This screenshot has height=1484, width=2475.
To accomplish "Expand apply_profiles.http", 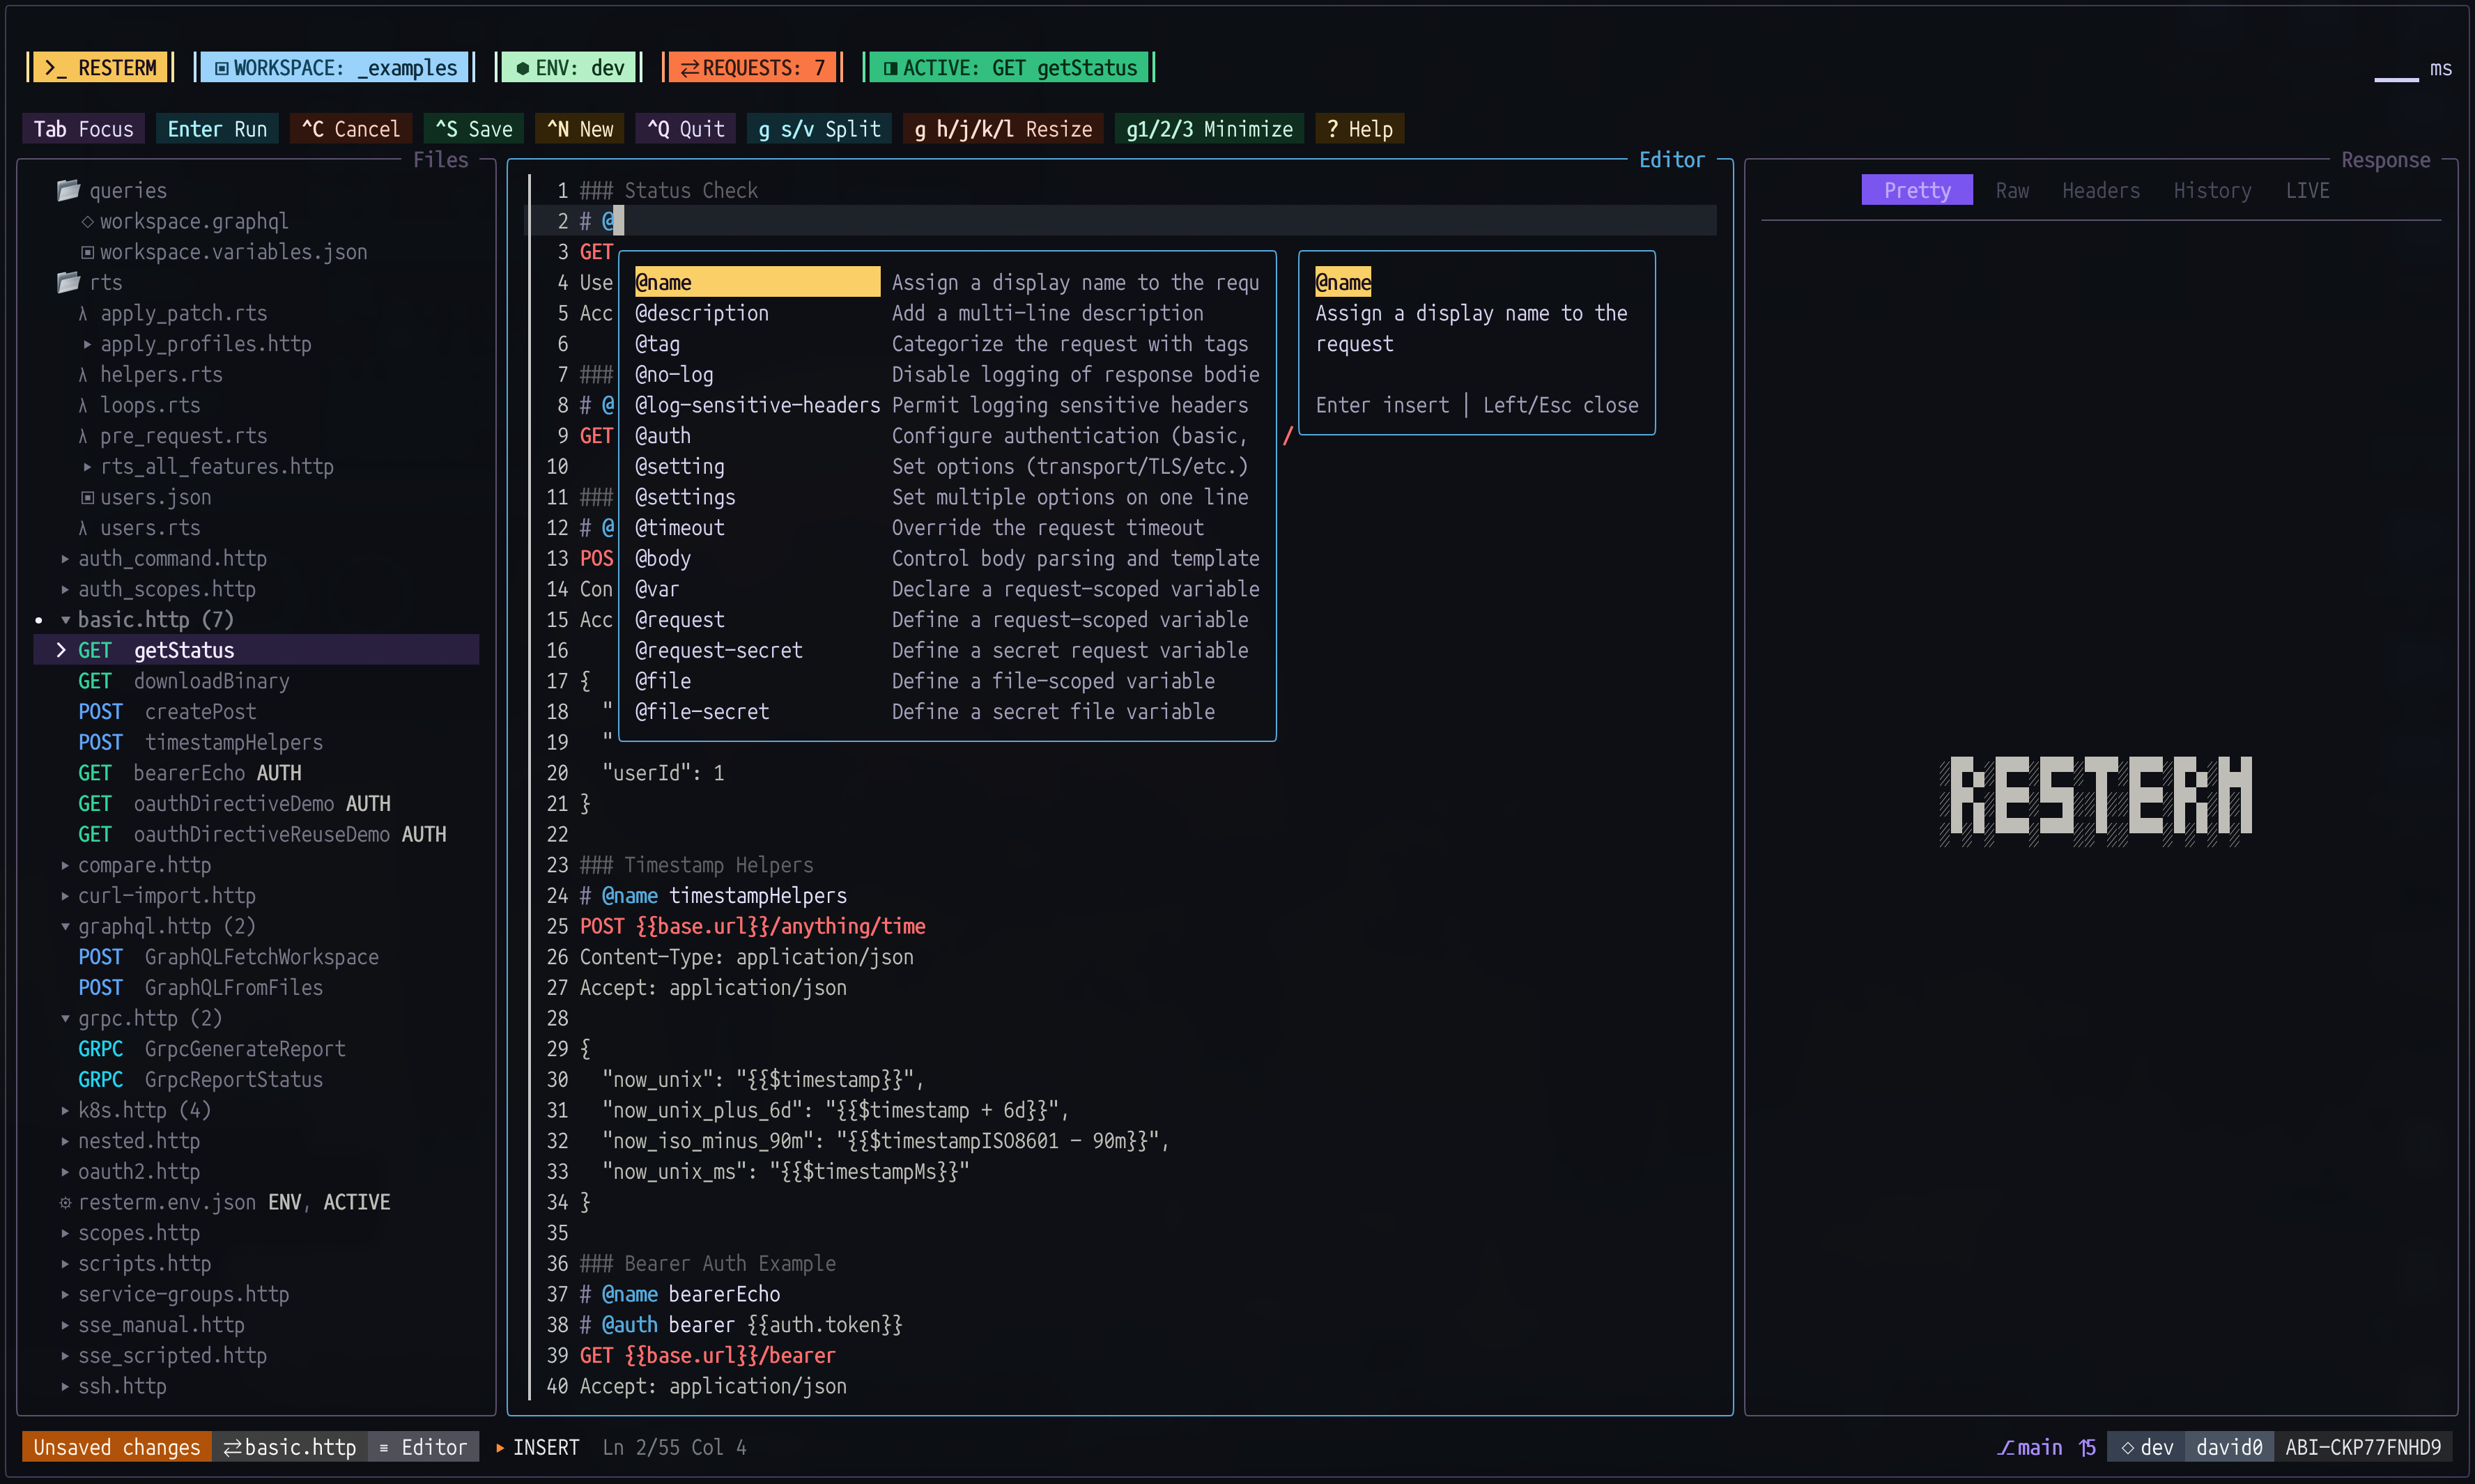I will click(x=87, y=344).
